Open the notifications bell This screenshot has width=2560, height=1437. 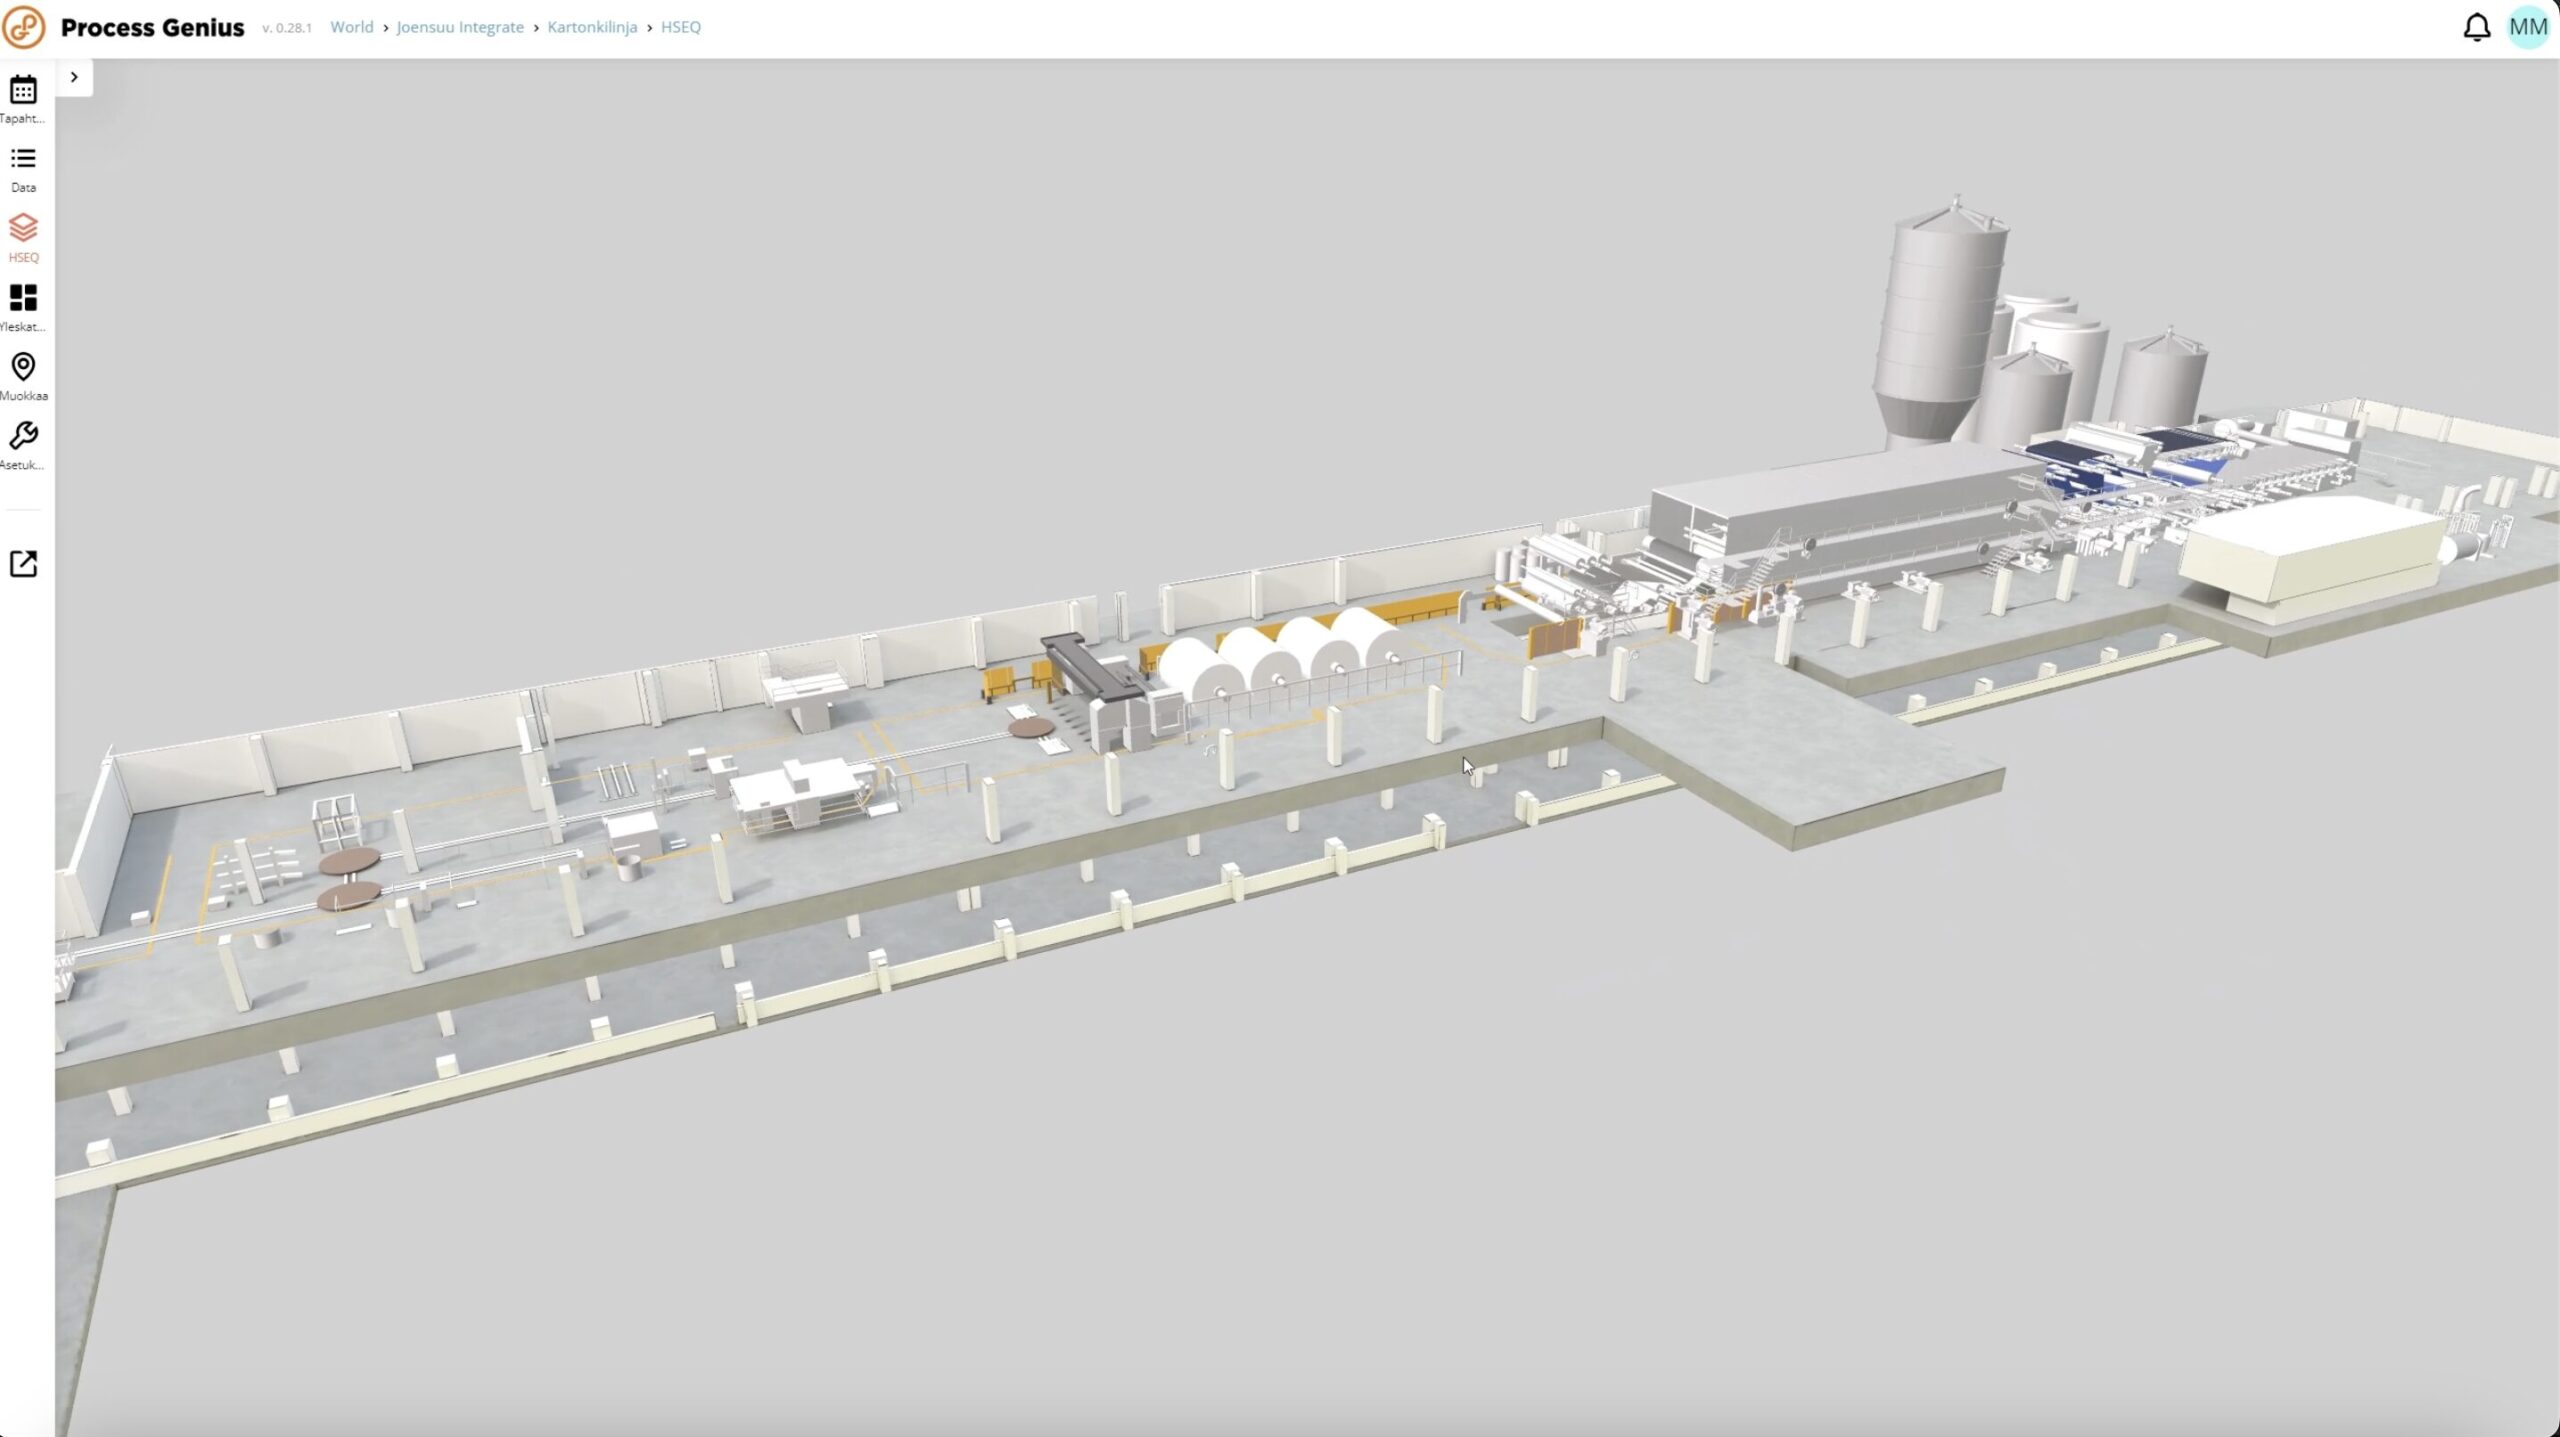2477,27
